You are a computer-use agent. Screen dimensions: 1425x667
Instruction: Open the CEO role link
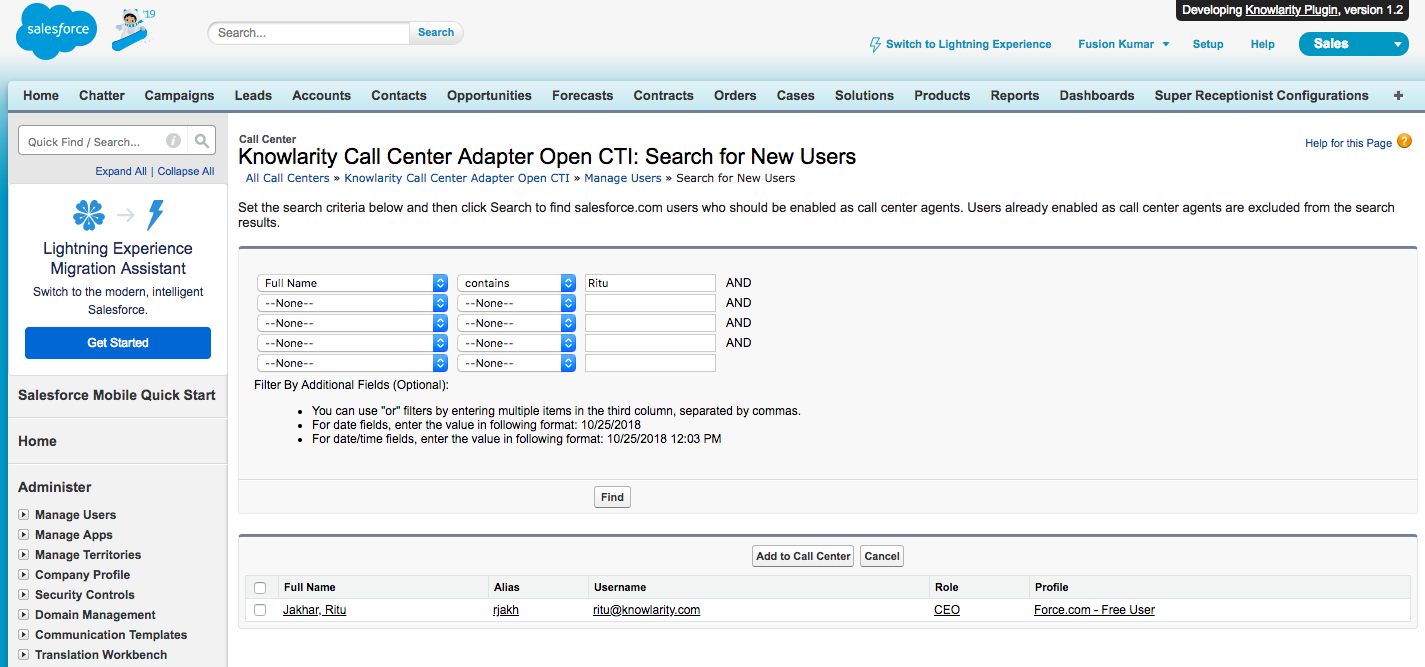[x=947, y=610]
